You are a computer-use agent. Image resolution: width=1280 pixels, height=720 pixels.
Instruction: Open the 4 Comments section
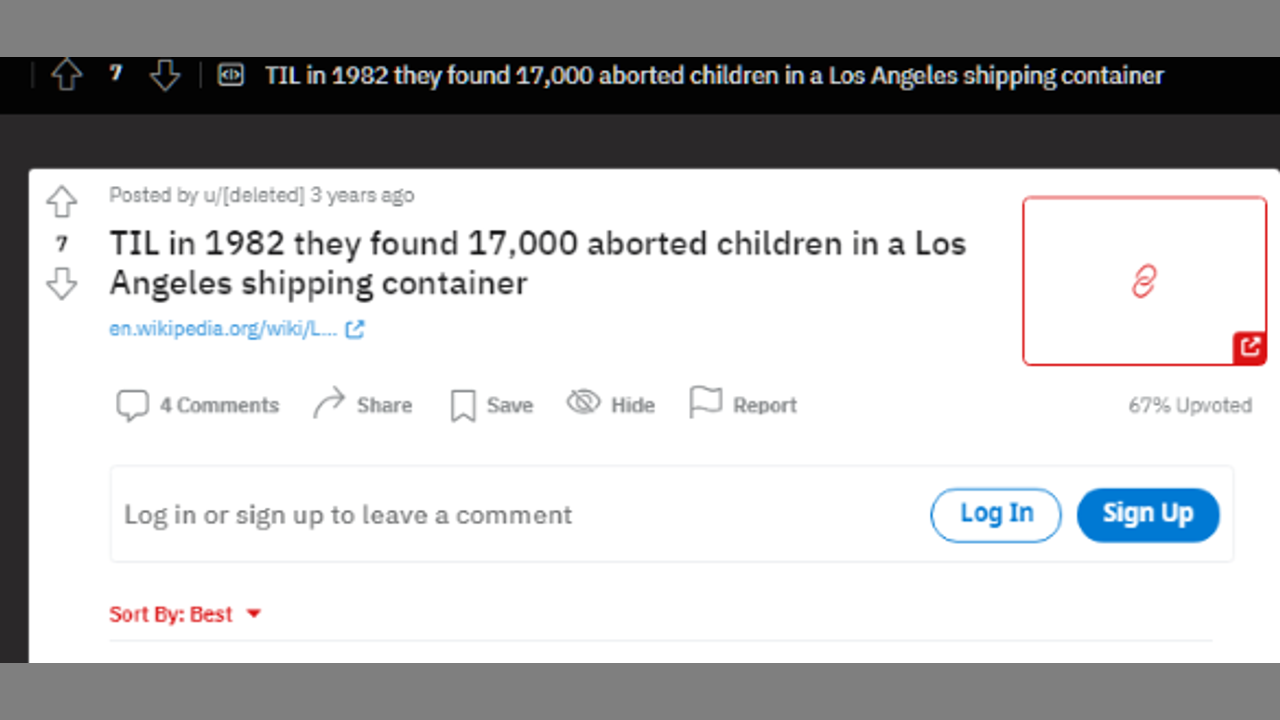pyautogui.click(x=198, y=405)
